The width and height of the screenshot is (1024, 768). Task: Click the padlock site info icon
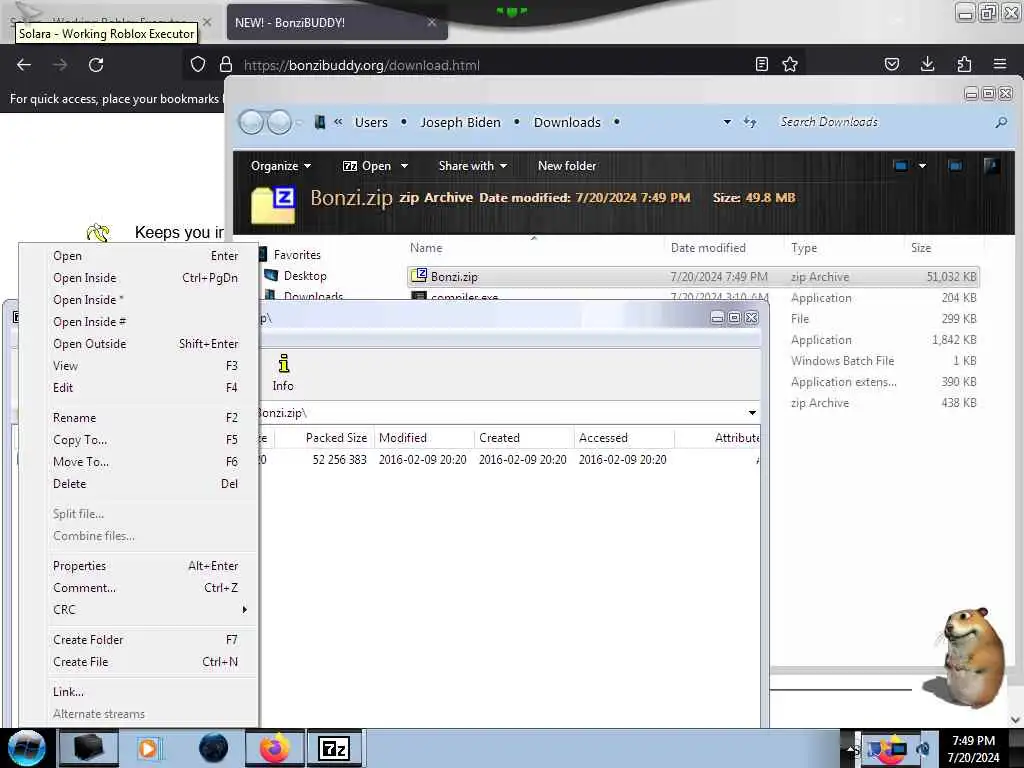[226, 64]
